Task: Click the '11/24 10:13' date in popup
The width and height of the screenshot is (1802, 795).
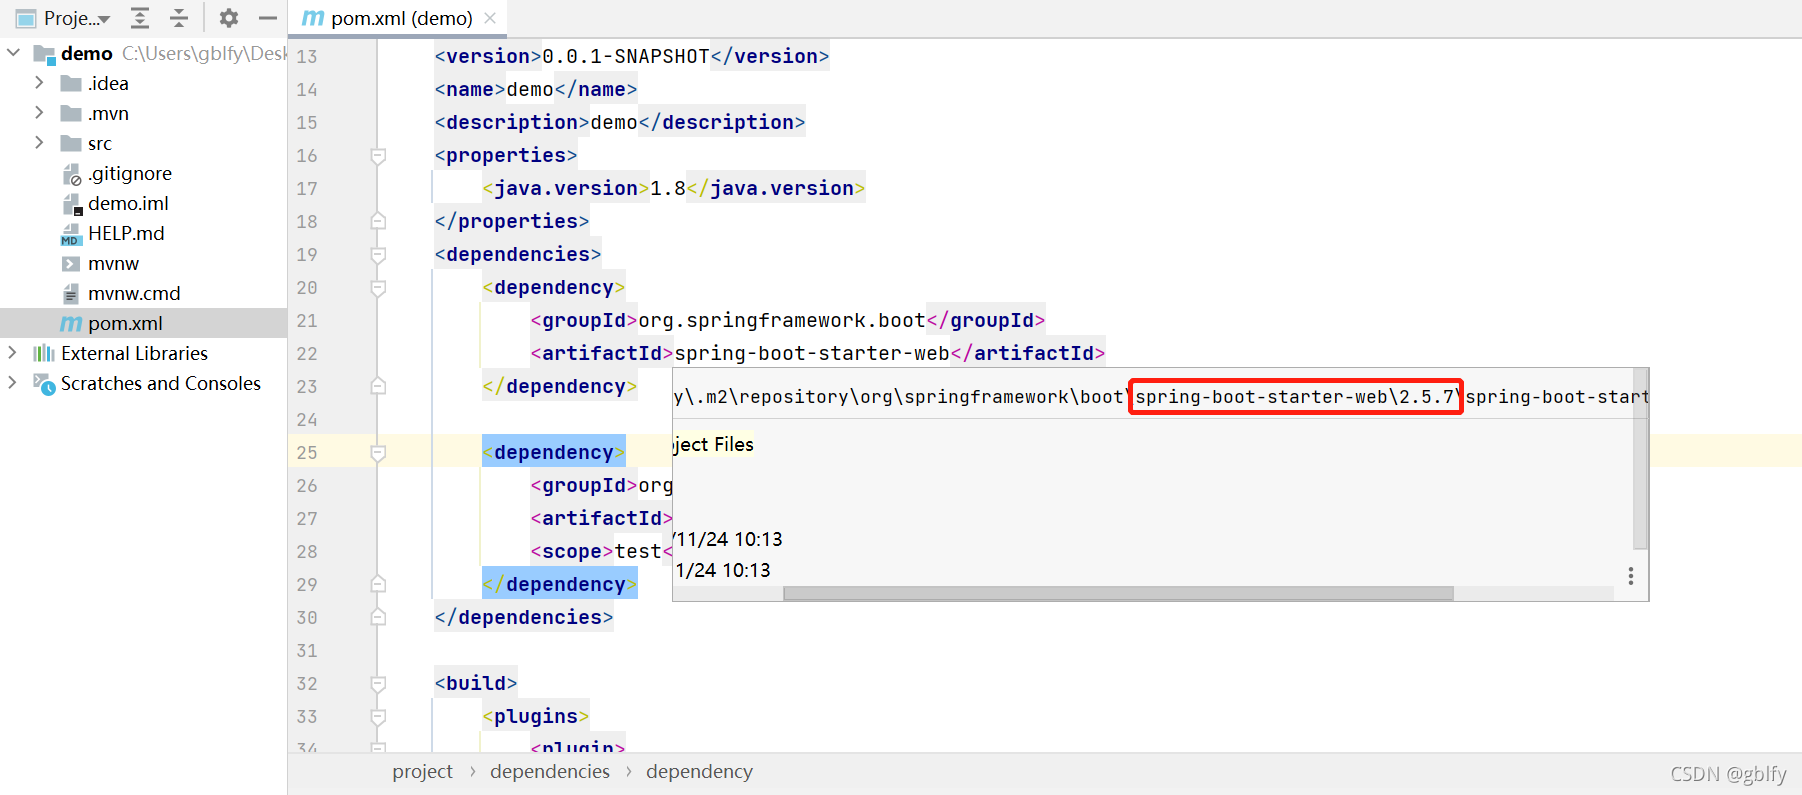Action: tap(729, 539)
